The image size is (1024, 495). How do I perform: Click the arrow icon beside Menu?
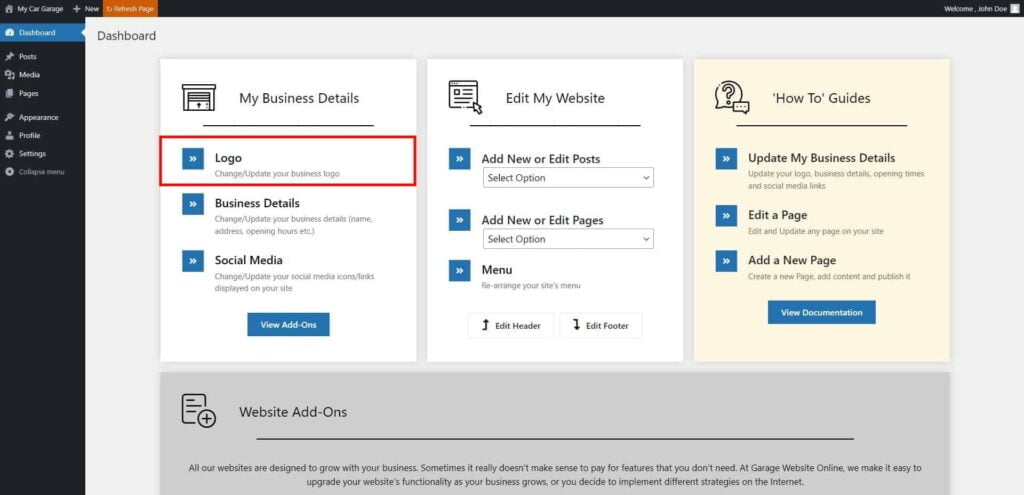(x=459, y=270)
